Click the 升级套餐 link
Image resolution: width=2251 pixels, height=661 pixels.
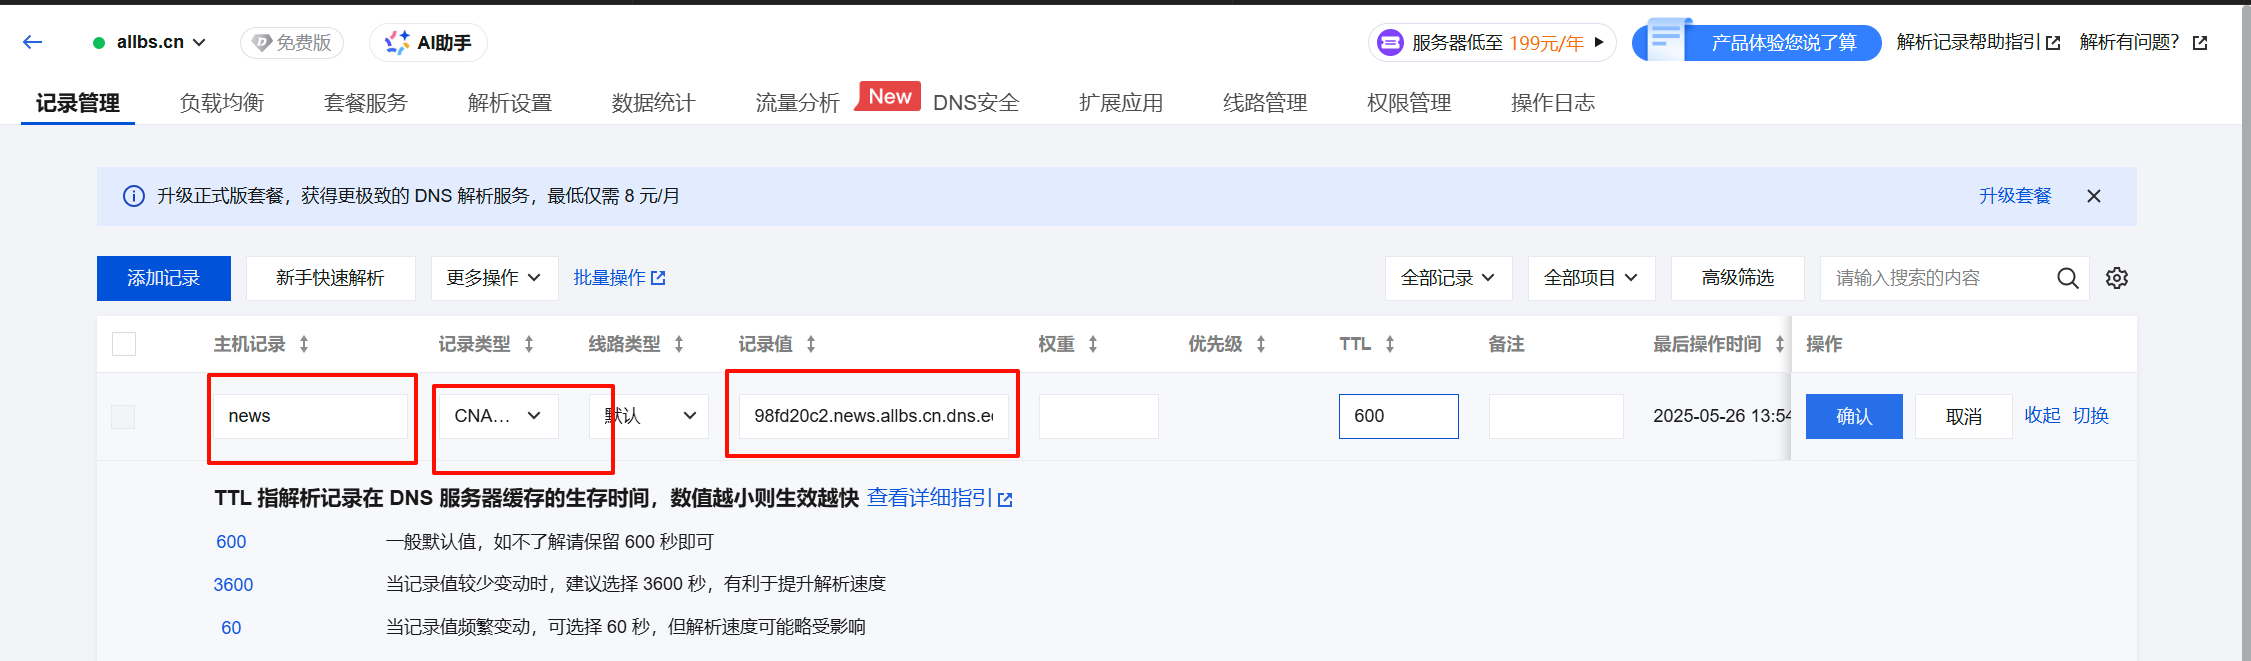tap(2015, 196)
